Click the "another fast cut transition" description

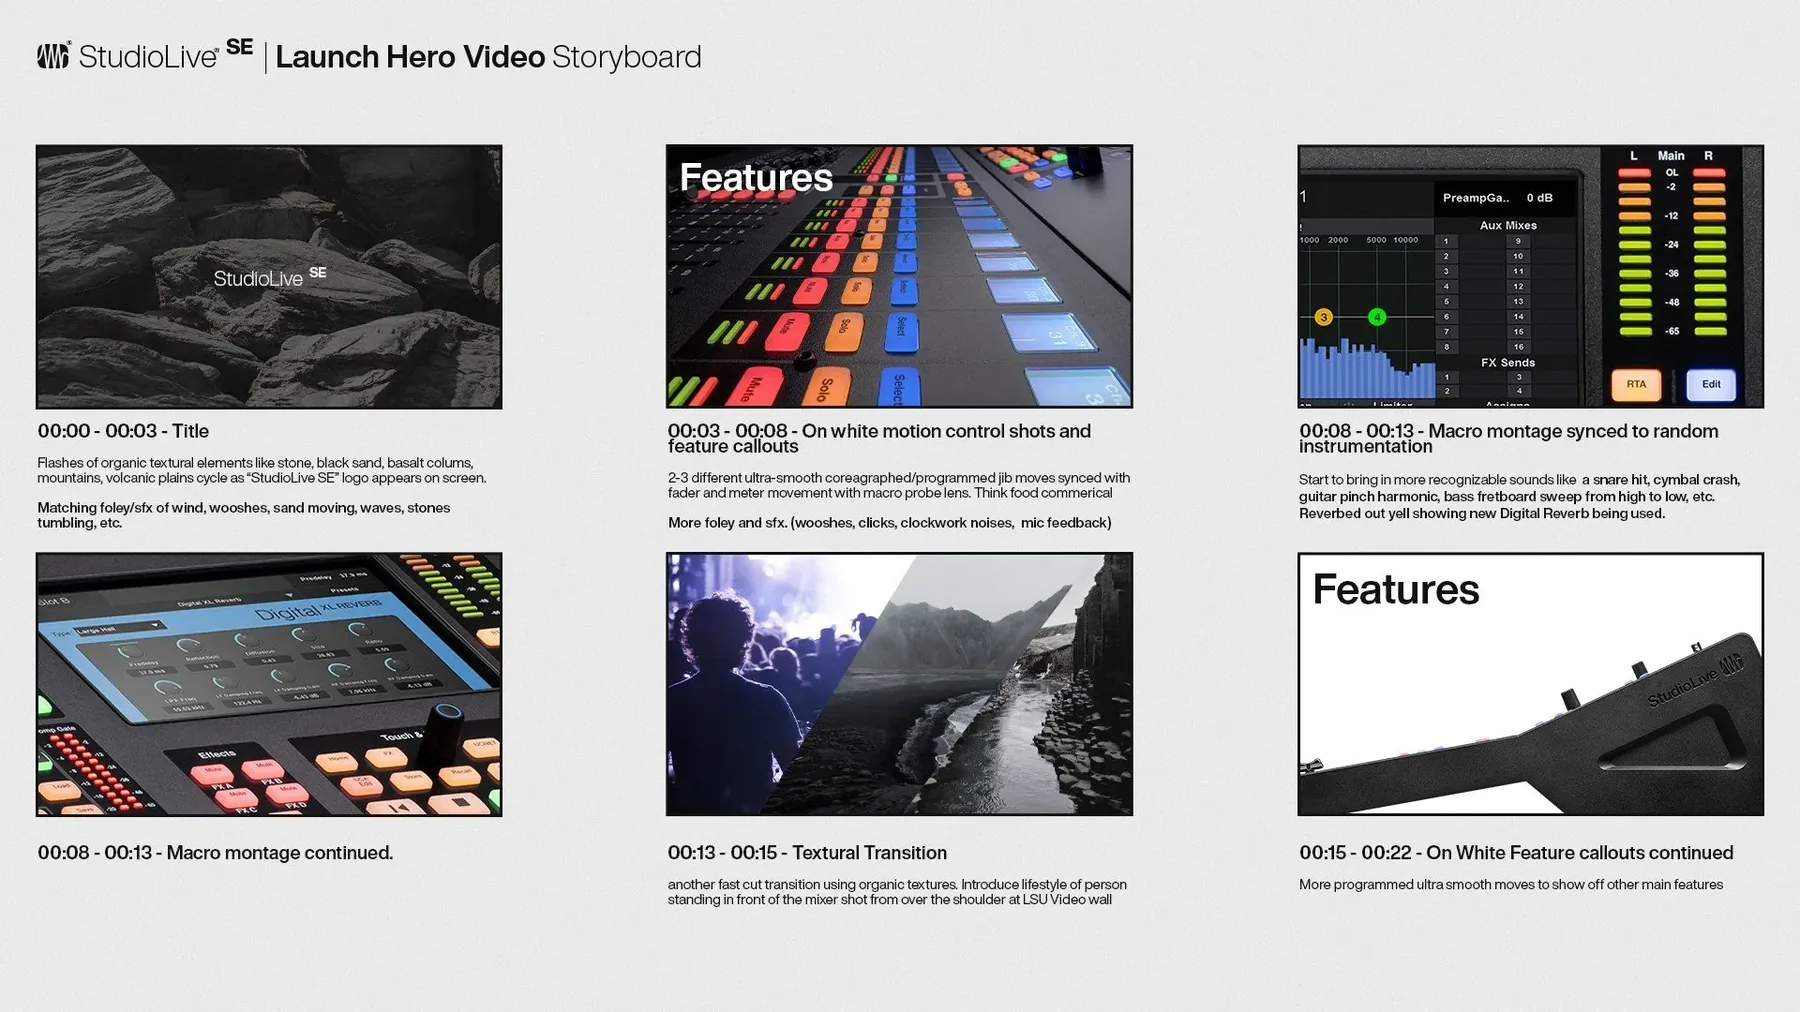click(x=897, y=892)
